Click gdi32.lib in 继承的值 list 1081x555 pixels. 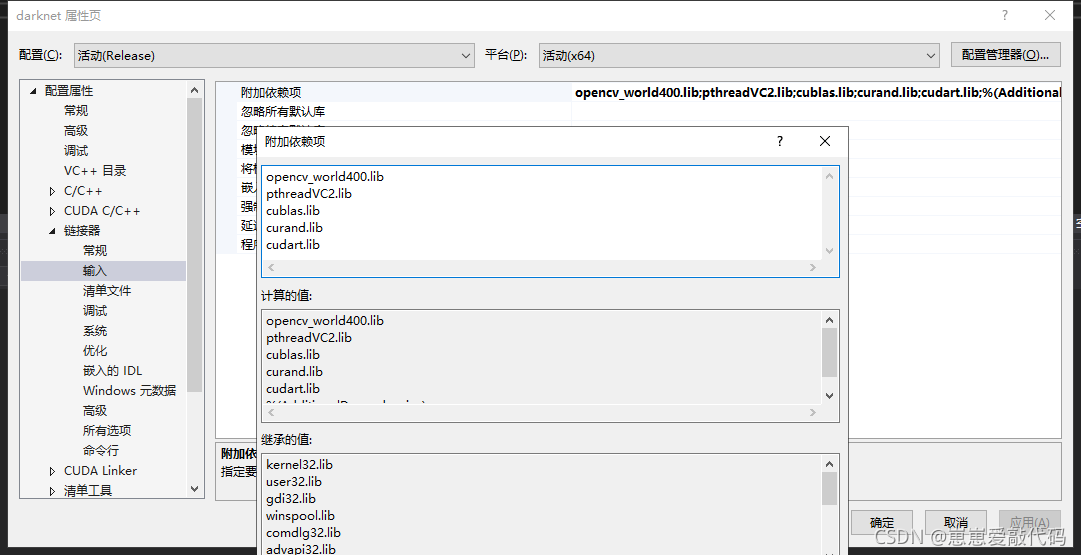pos(291,498)
